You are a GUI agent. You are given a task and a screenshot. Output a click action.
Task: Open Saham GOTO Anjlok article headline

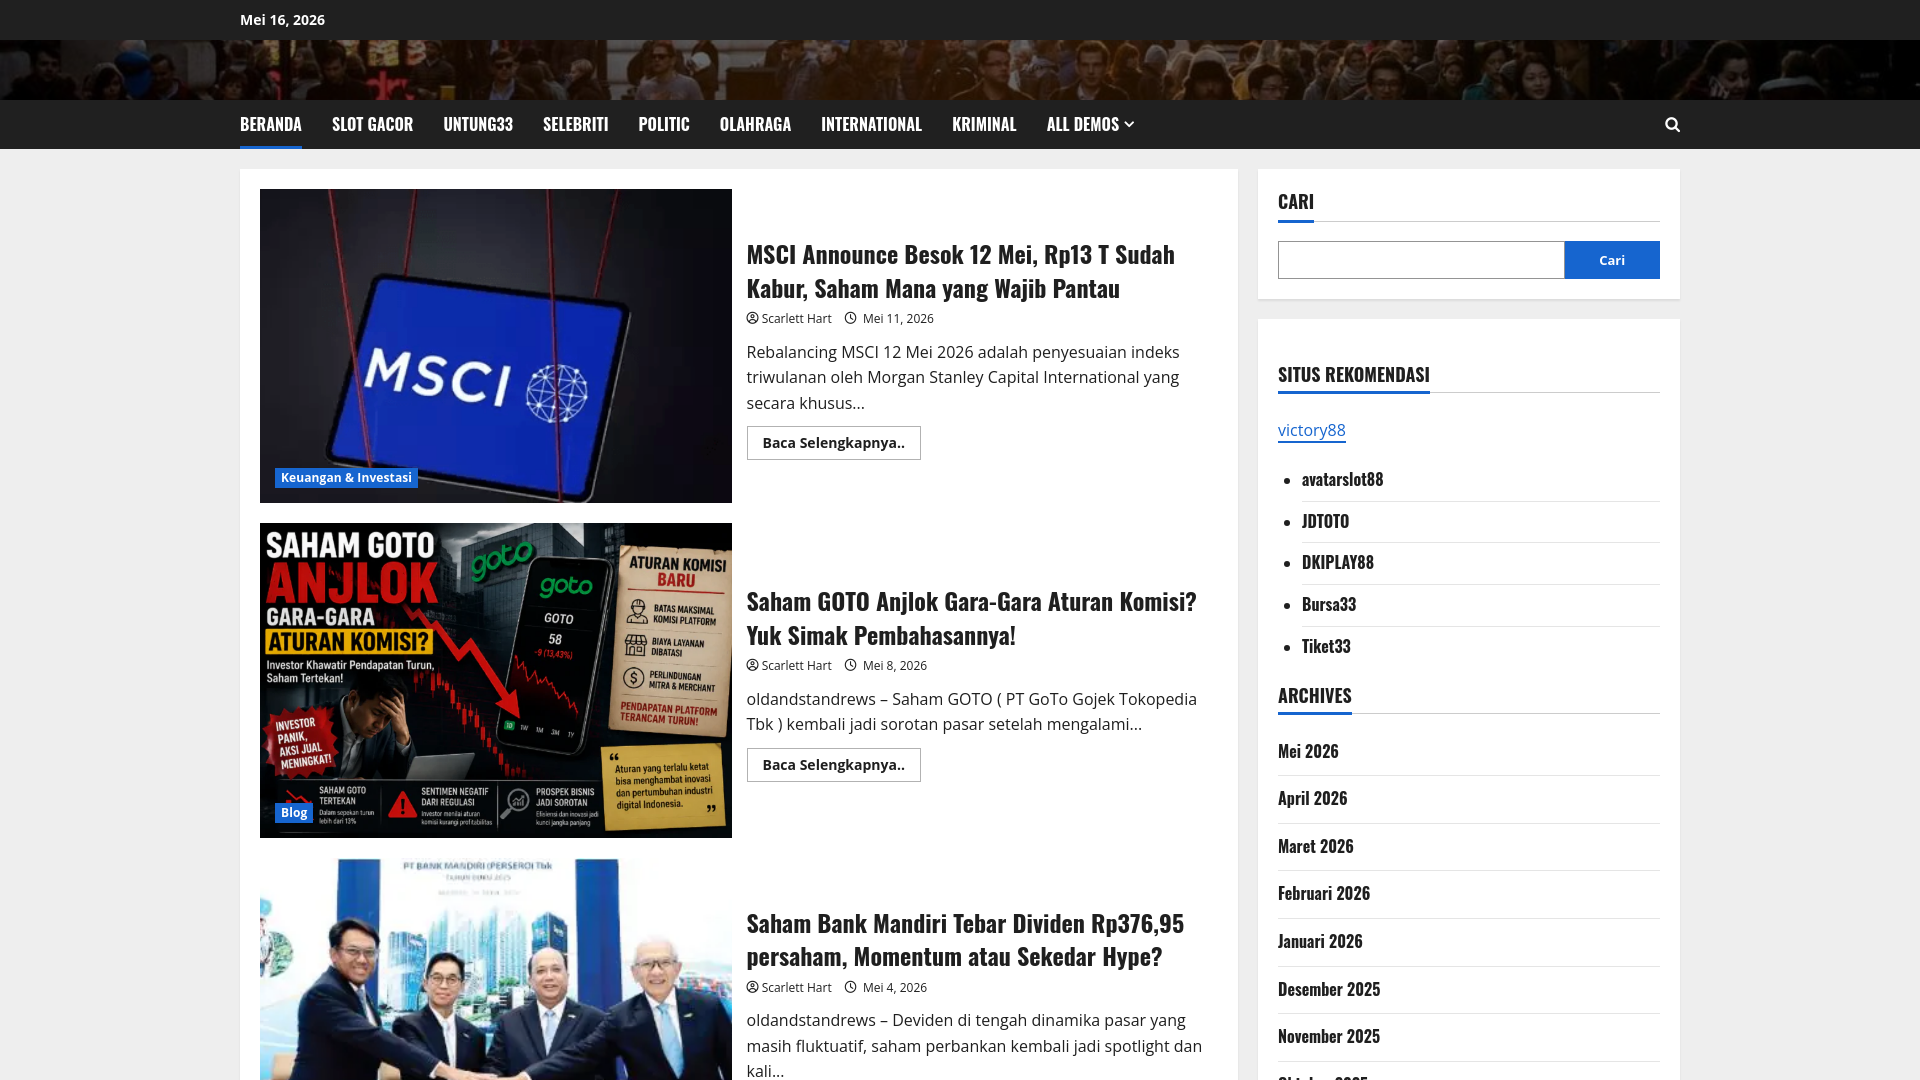971,618
